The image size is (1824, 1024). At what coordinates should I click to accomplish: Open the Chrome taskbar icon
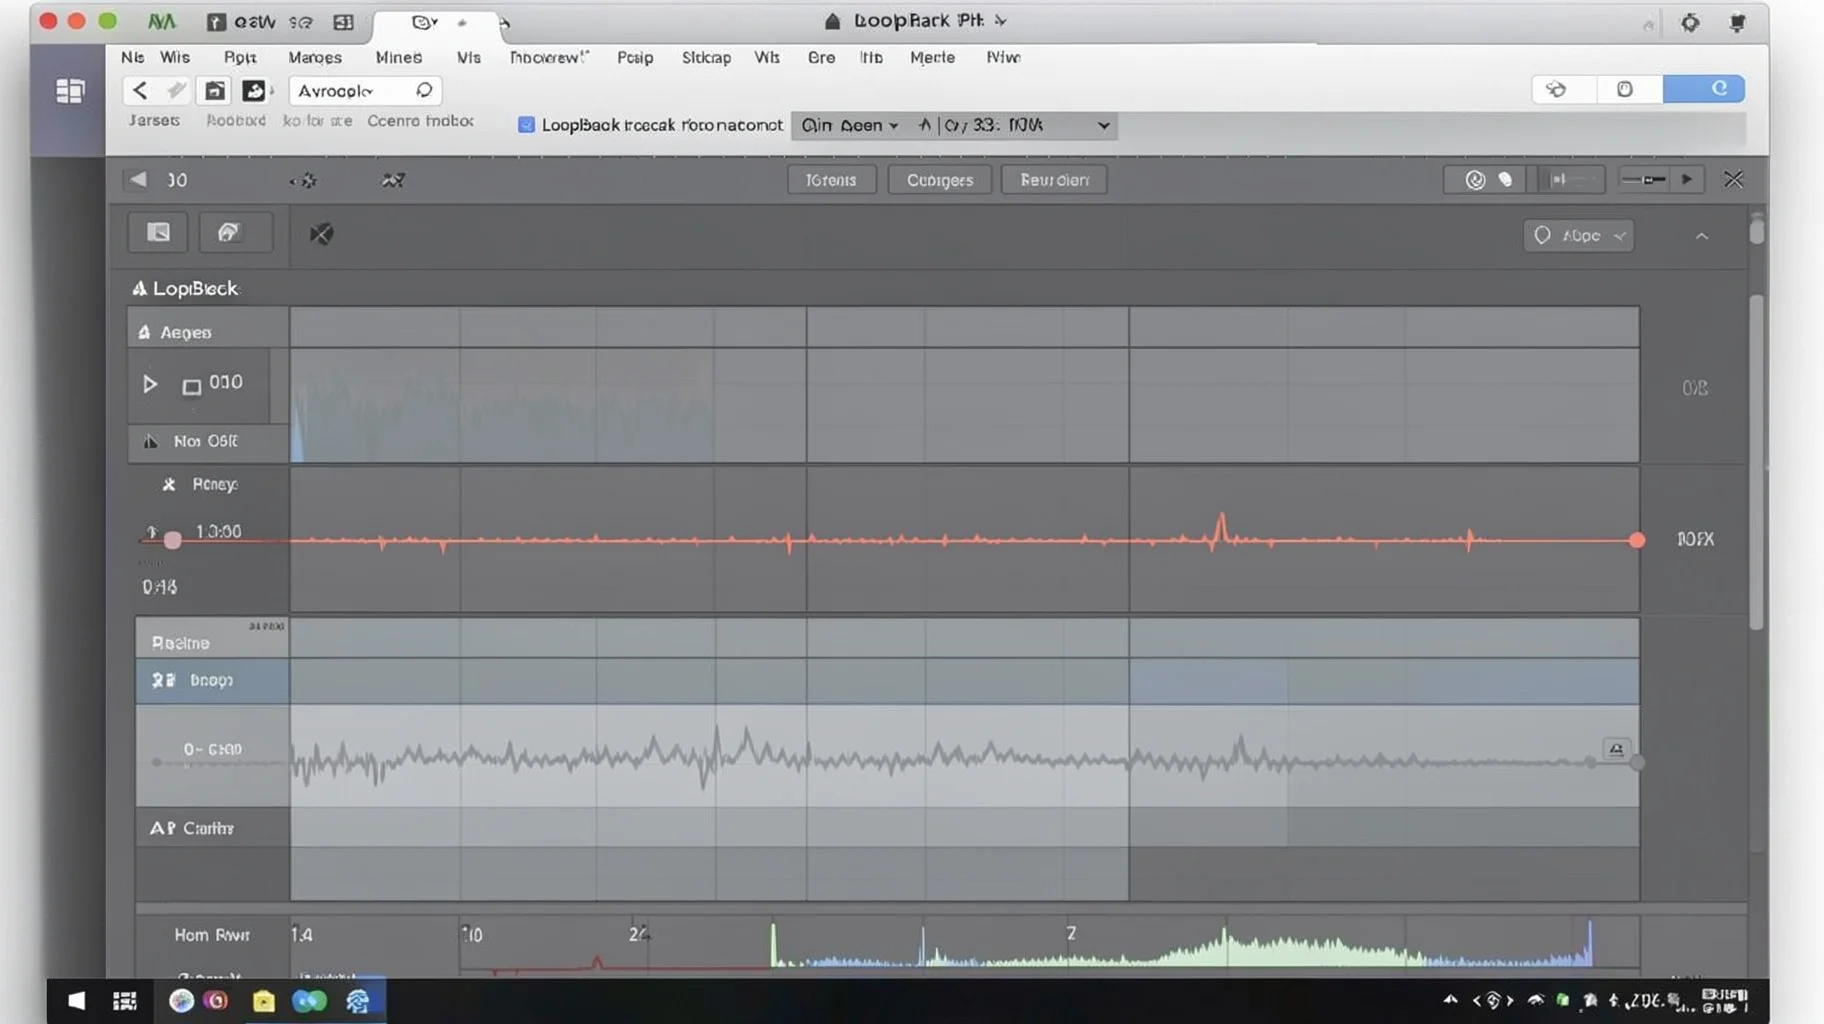pyautogui.click(x=181, y=1000)
